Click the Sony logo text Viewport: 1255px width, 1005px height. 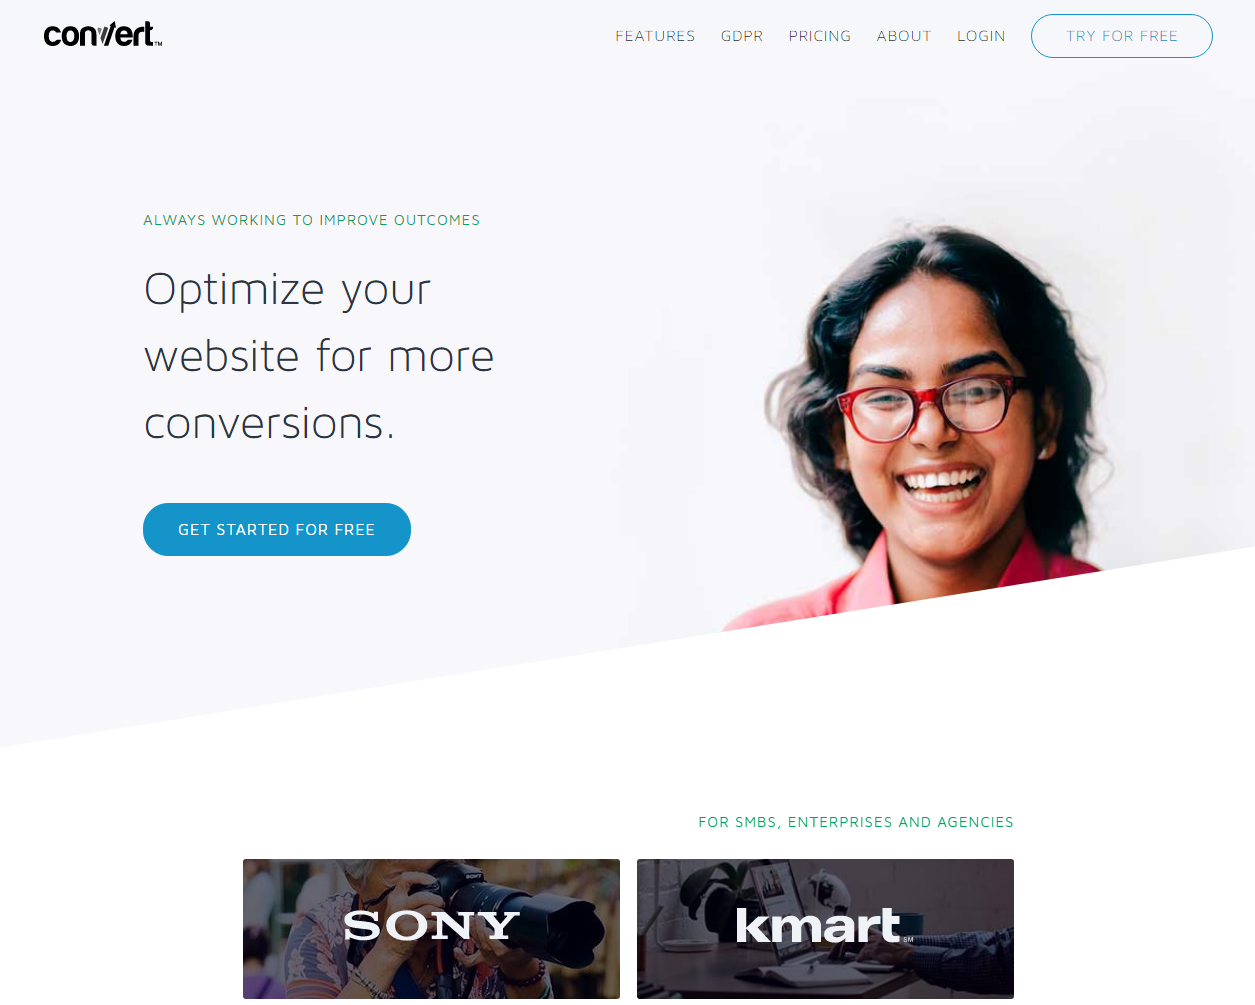pyautogui.click(x=431, y=926)
